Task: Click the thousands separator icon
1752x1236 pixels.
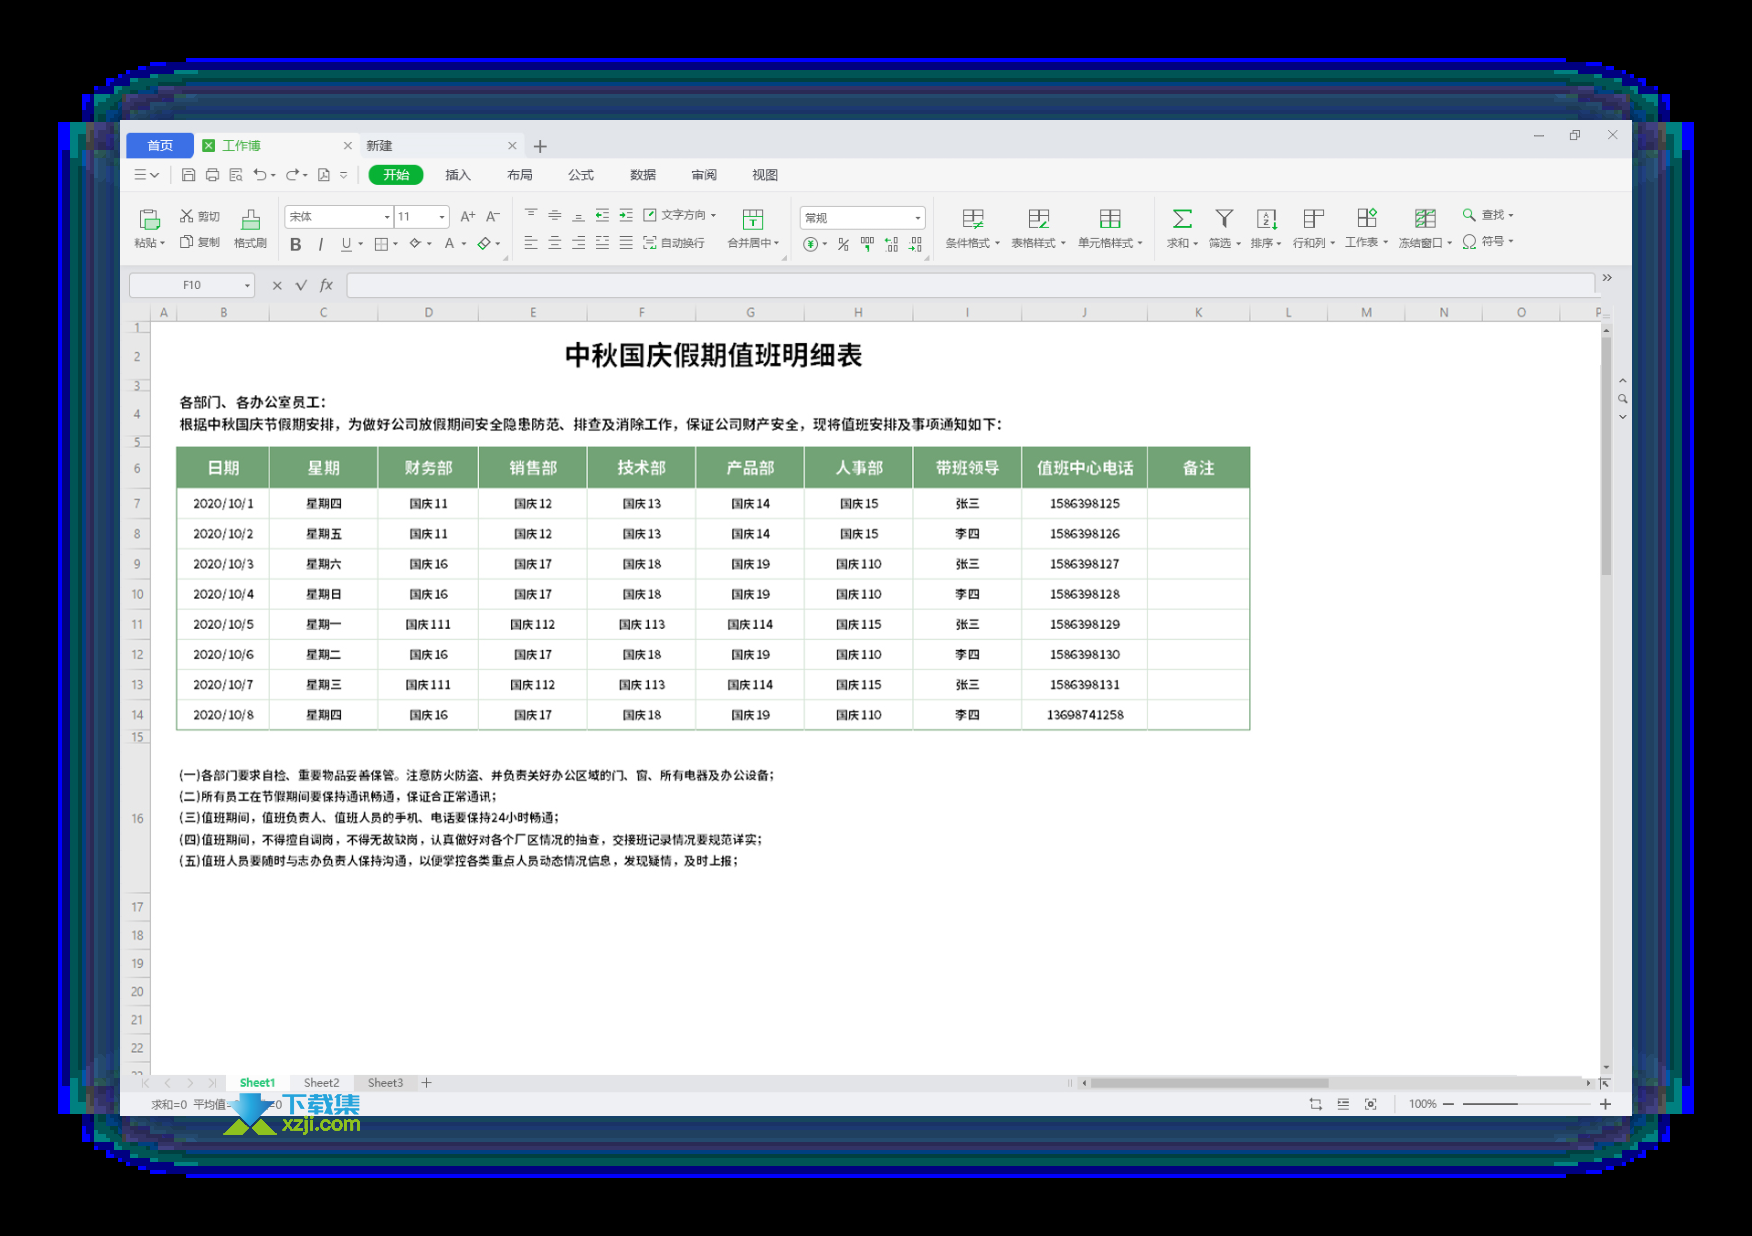Action: pyautogui.click(x=867, y=244)
